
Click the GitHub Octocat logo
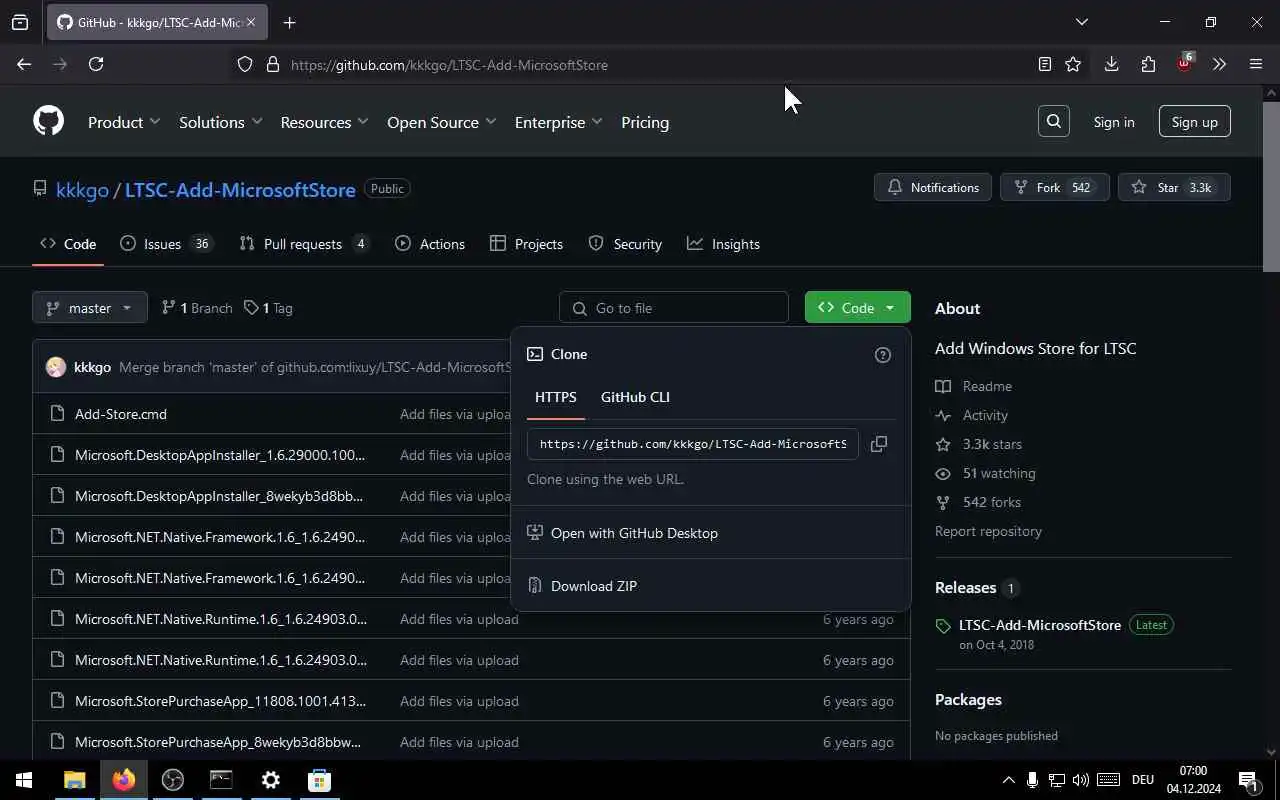coord(48,122)
